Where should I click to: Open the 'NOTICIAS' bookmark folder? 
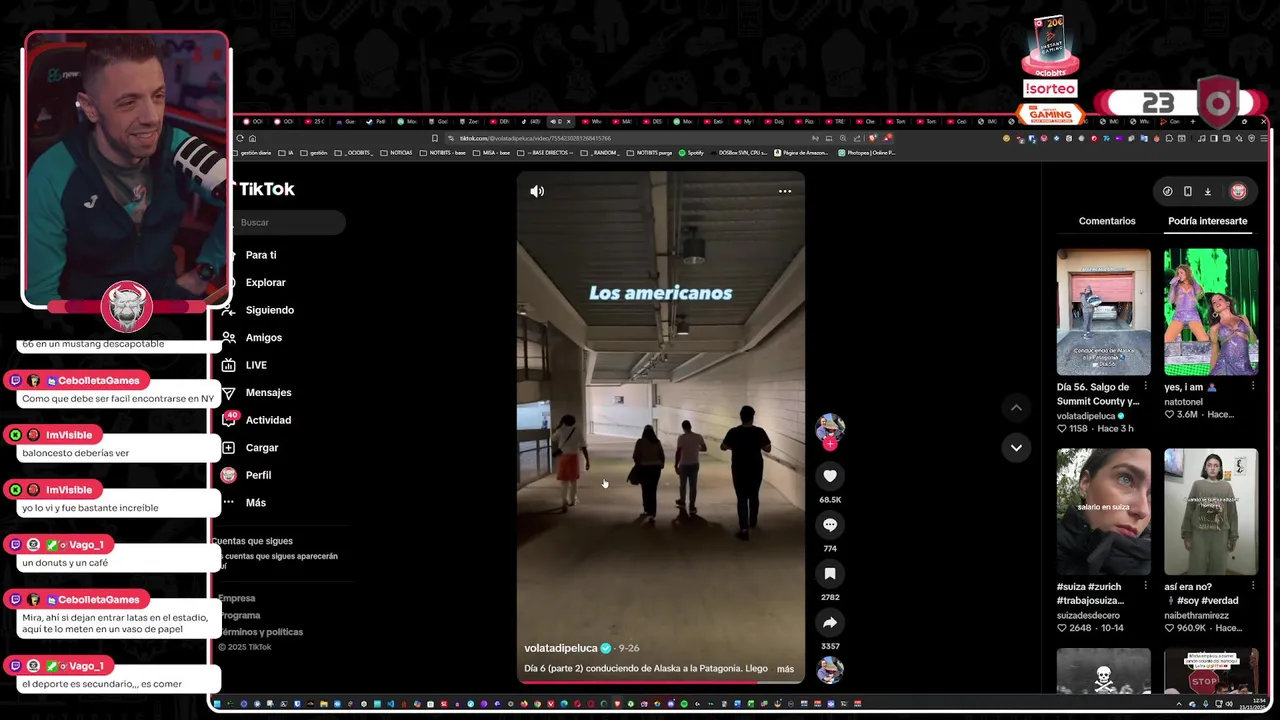pyautogui.click(x=396, y=153)
